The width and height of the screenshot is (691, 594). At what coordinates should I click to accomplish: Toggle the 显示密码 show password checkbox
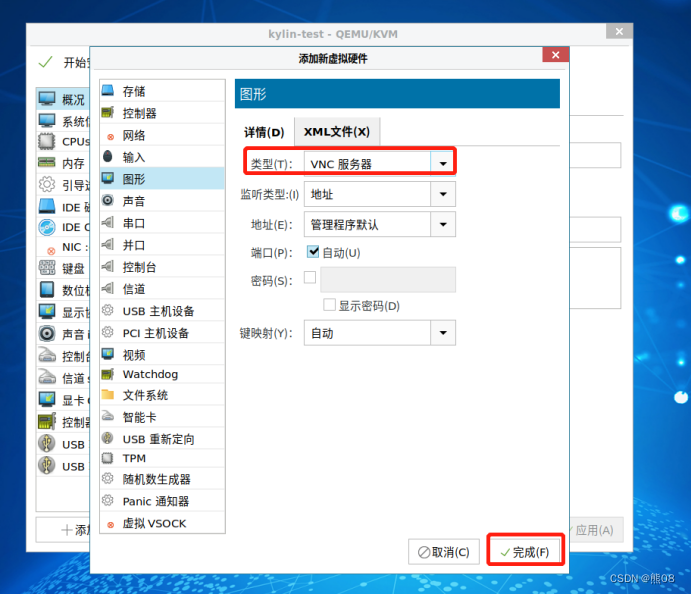[x=329, y=305]
